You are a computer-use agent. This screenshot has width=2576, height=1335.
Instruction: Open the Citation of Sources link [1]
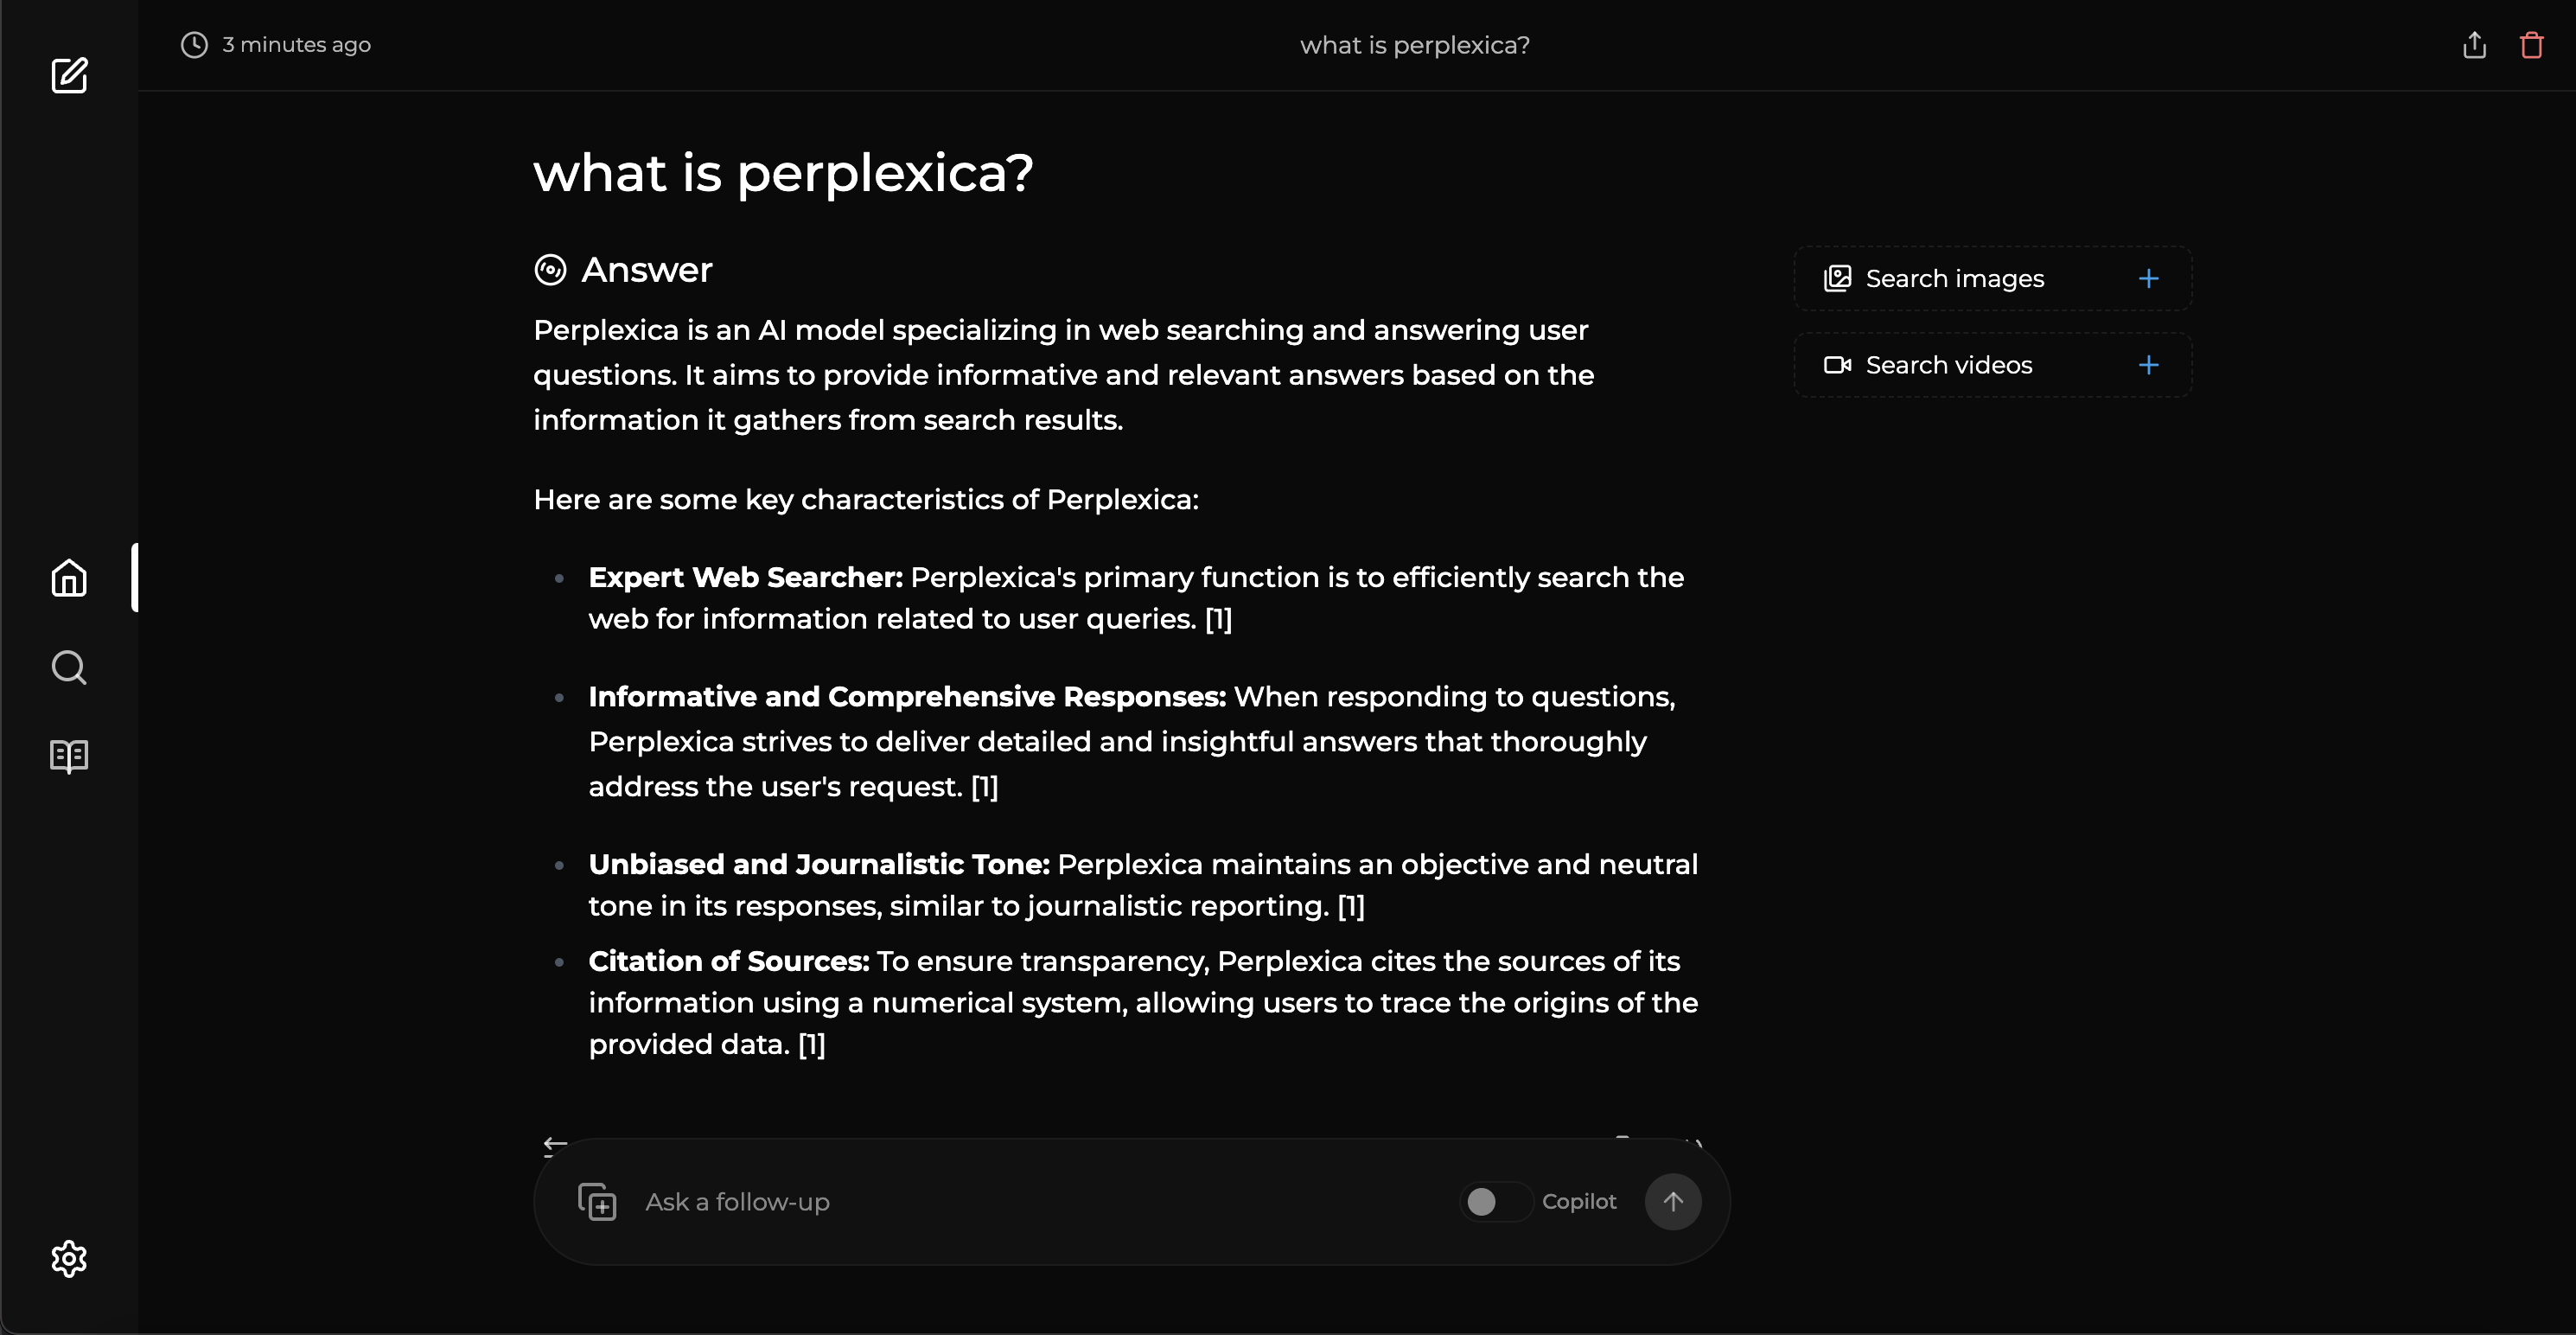pos(810,1044)
